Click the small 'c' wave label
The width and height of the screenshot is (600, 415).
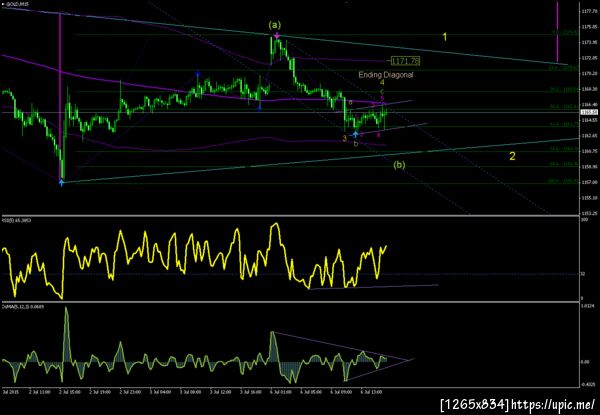pyautogui.click(x=382, y=91)
